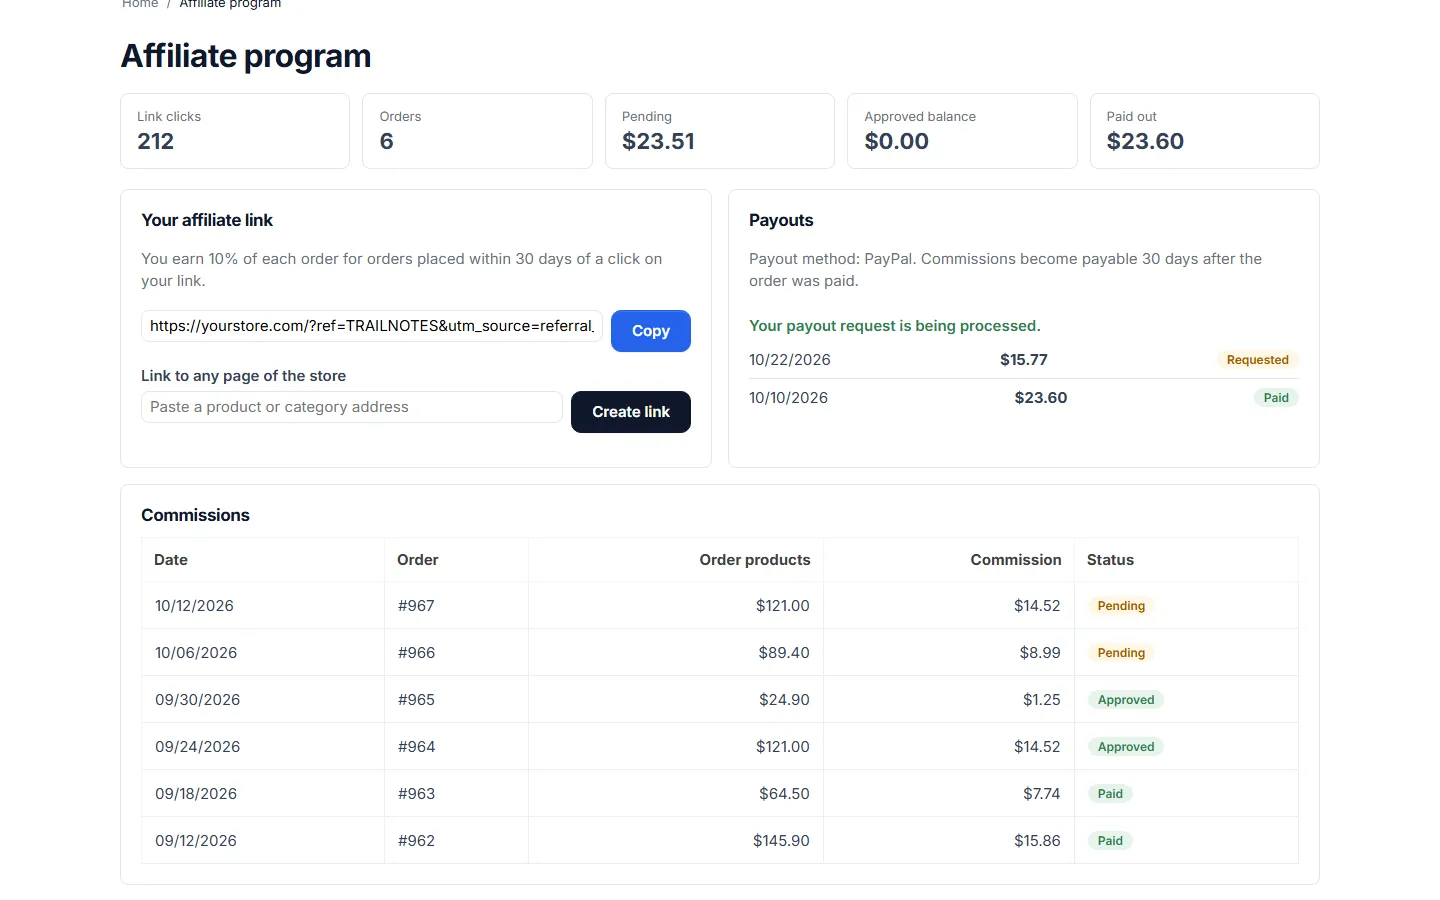This screenshot has width=1440, height=900.
Task: Select payout date 10/10/2026
Action: pyautogui.click(x=789, y=398)
